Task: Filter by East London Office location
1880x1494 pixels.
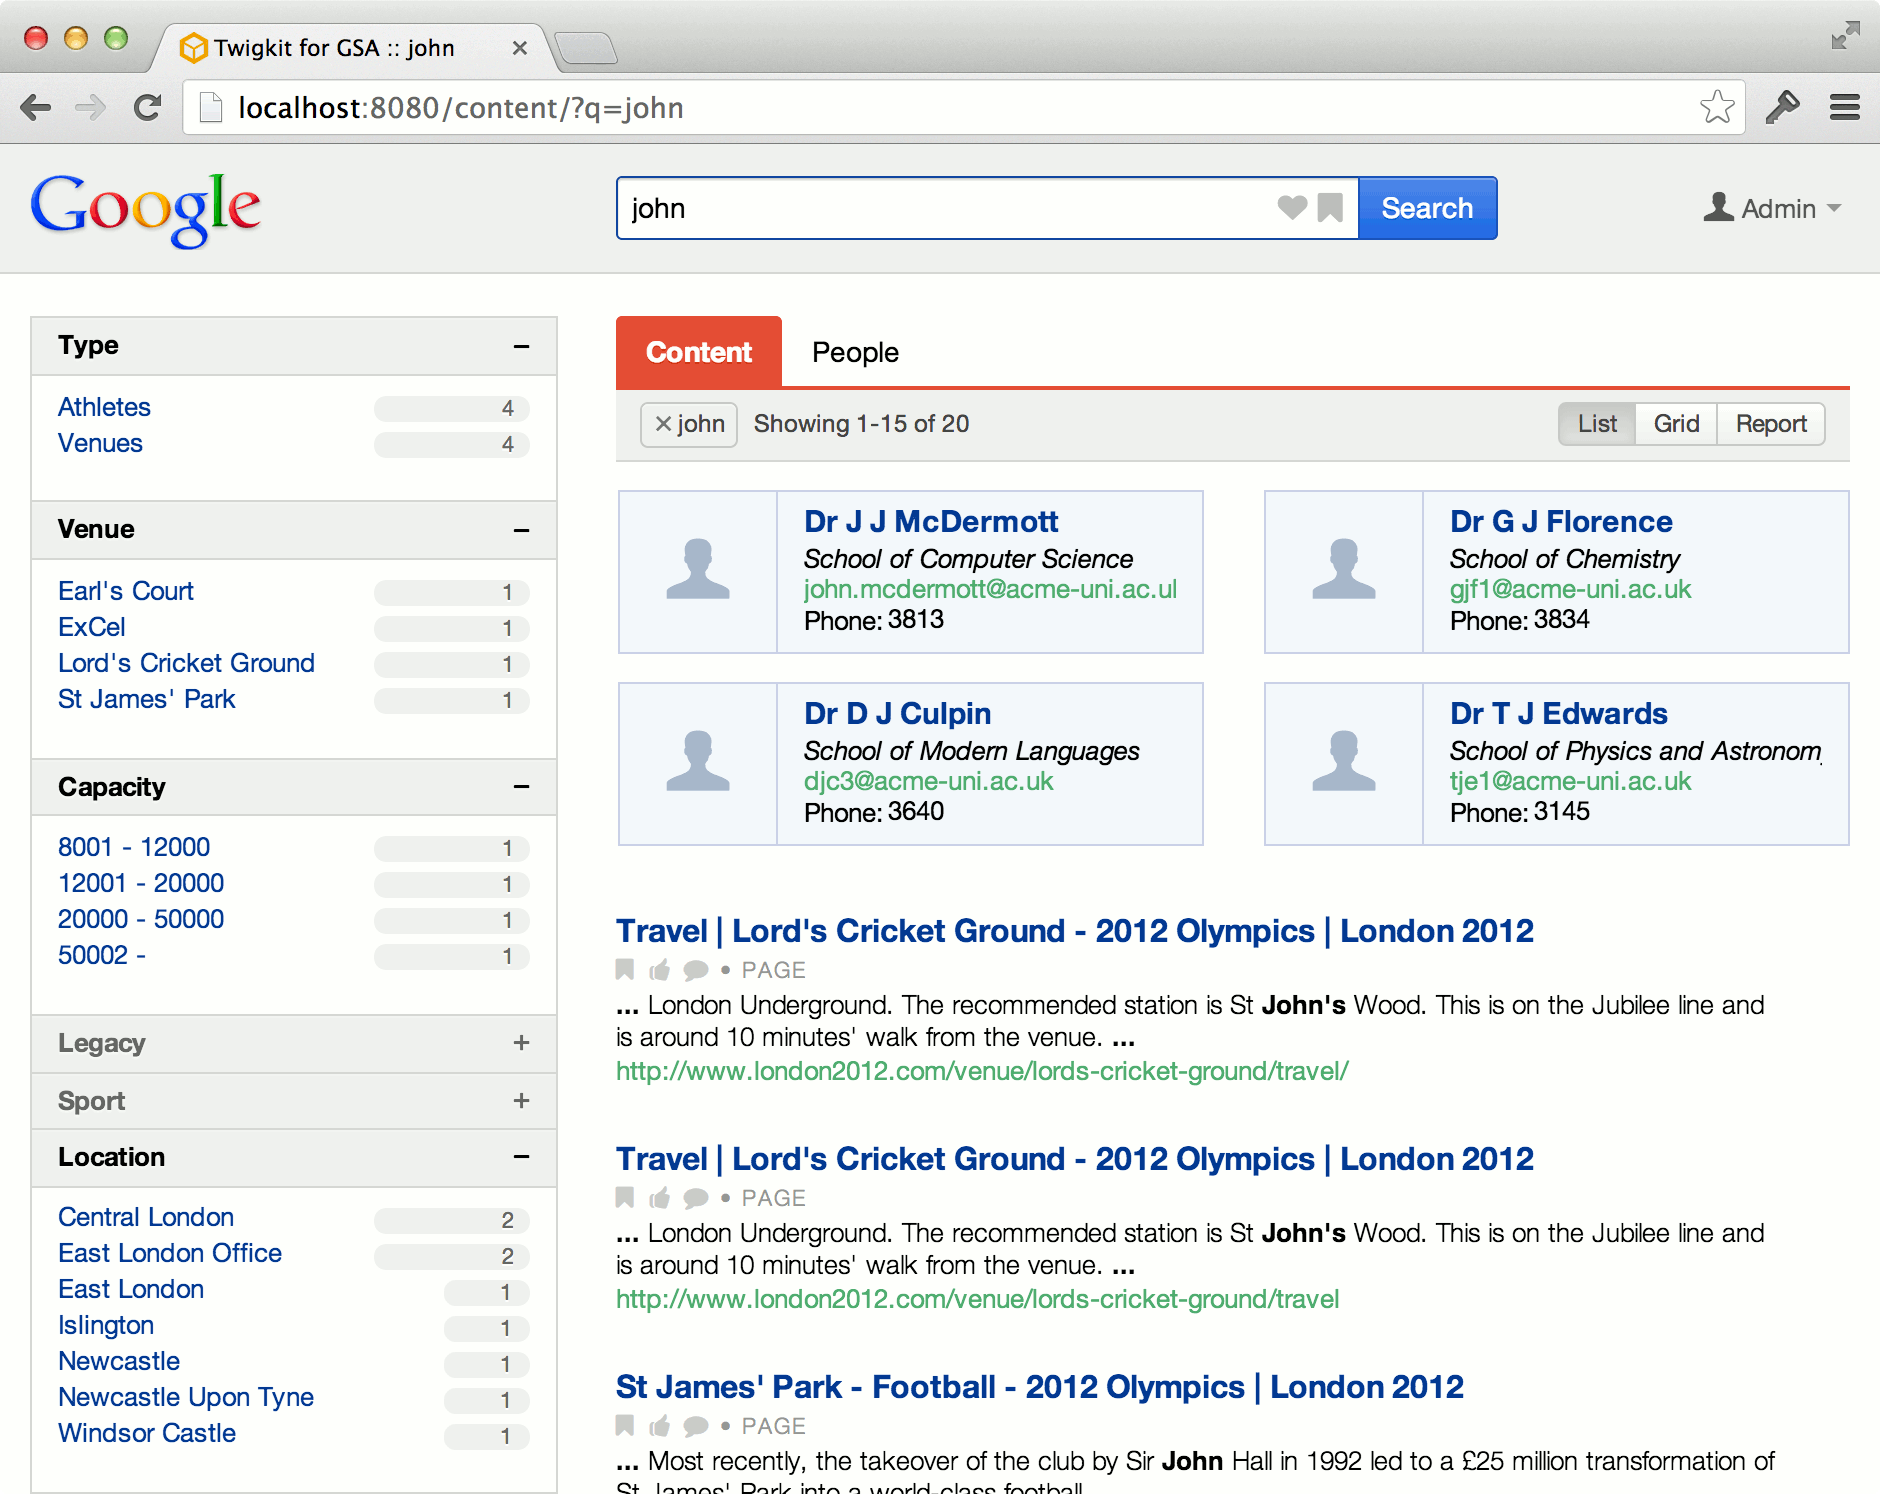Action: 170,1253
